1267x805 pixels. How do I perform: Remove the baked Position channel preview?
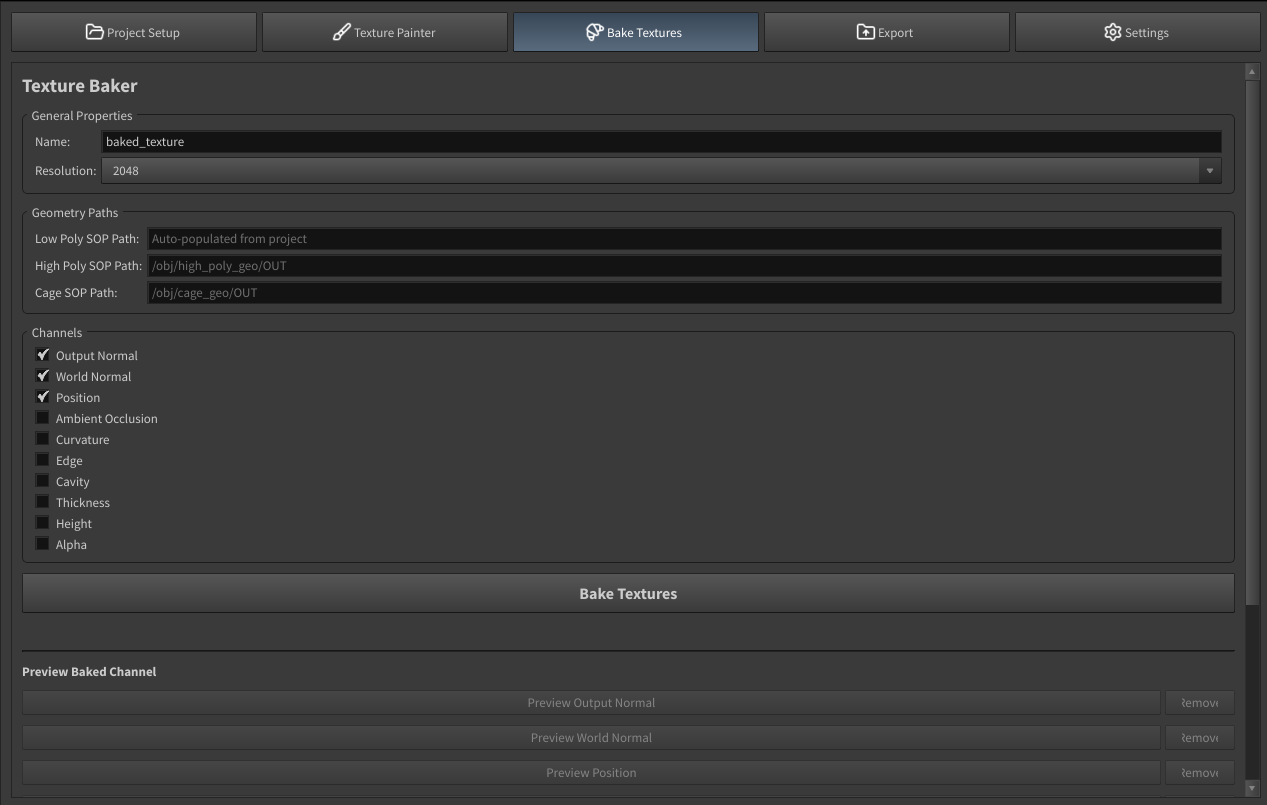click(1199, 773)
